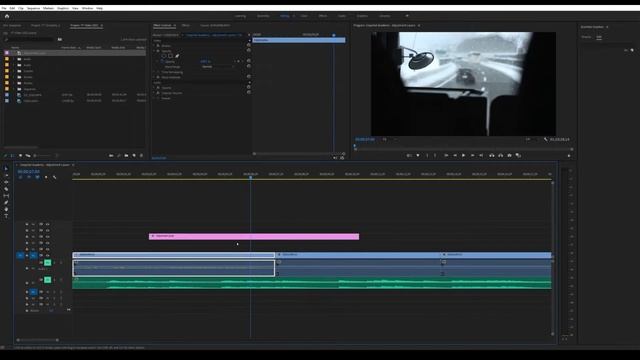Create 4-point rectangle mask under Opacity
Screen dimensions: 640x360
[171, 56]
